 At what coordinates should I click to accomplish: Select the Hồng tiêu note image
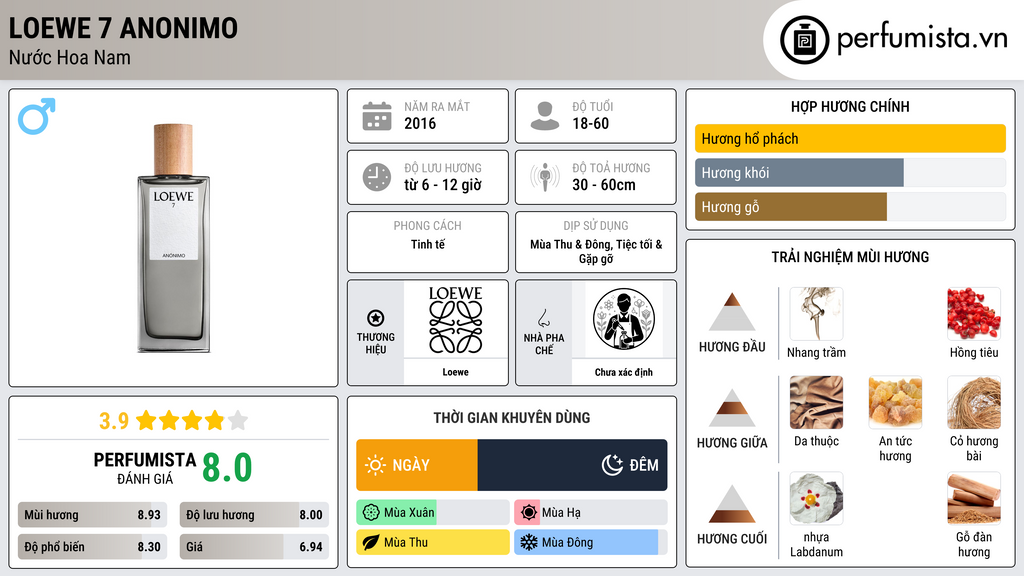[974, 314]
